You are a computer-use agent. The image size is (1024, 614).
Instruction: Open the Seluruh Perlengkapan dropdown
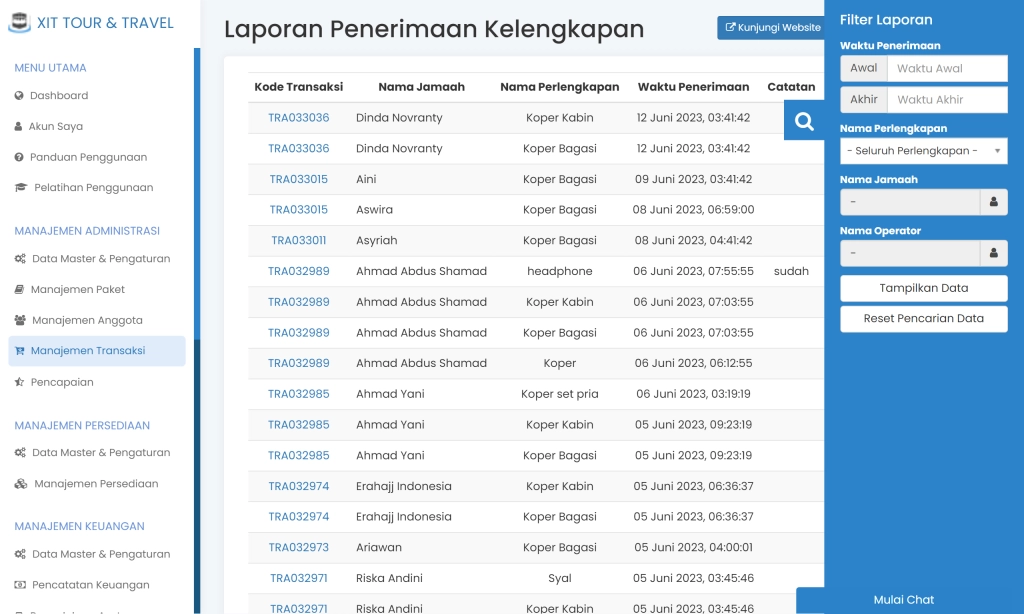tap(922, 150)
